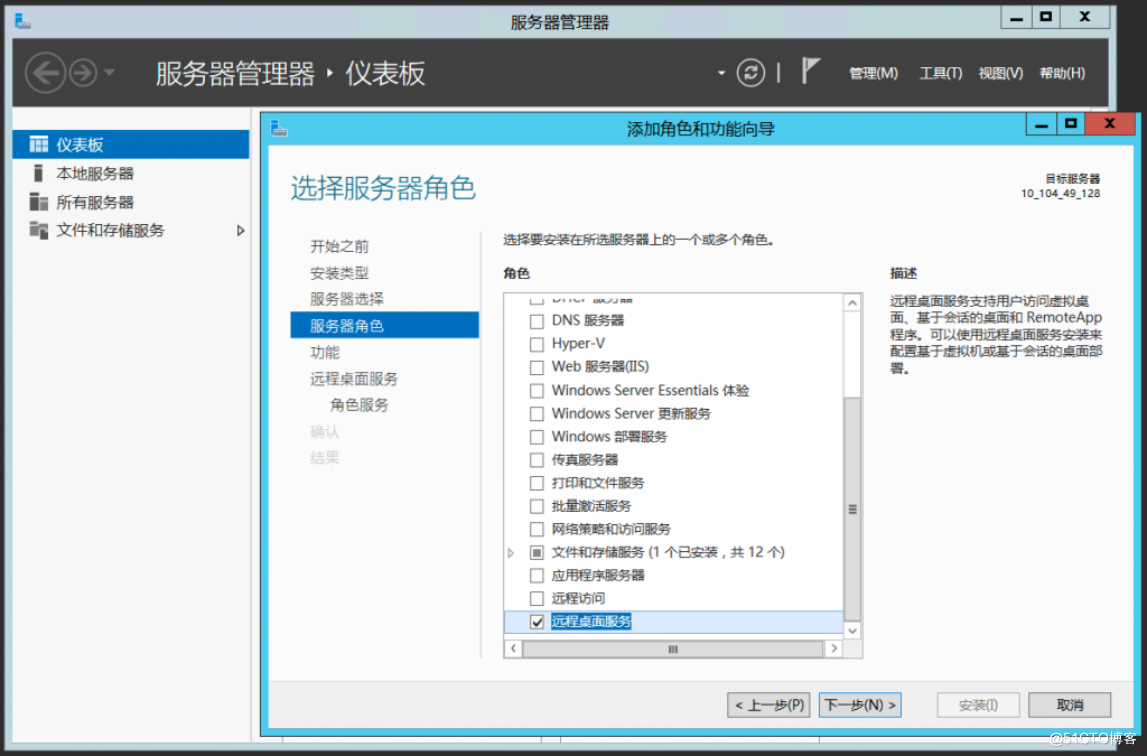This screenshot has height=756, width=1147.
Task: Check the 网络策略和访问服务 role
Action: (x=537, y=529)
